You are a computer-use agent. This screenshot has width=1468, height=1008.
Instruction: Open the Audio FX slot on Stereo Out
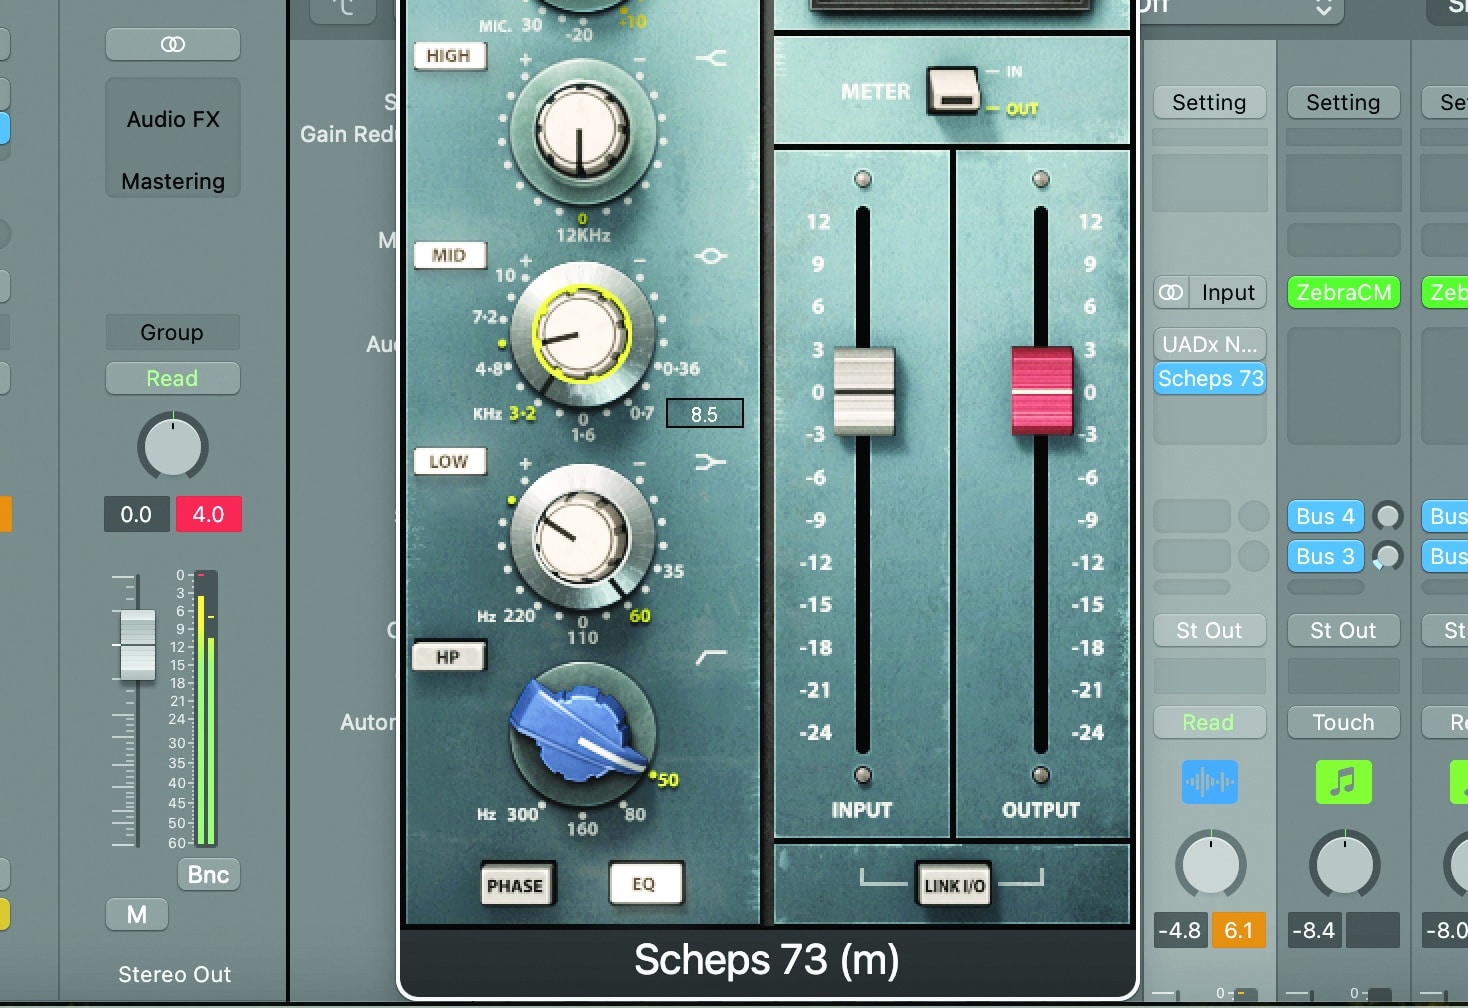point(173,119)
